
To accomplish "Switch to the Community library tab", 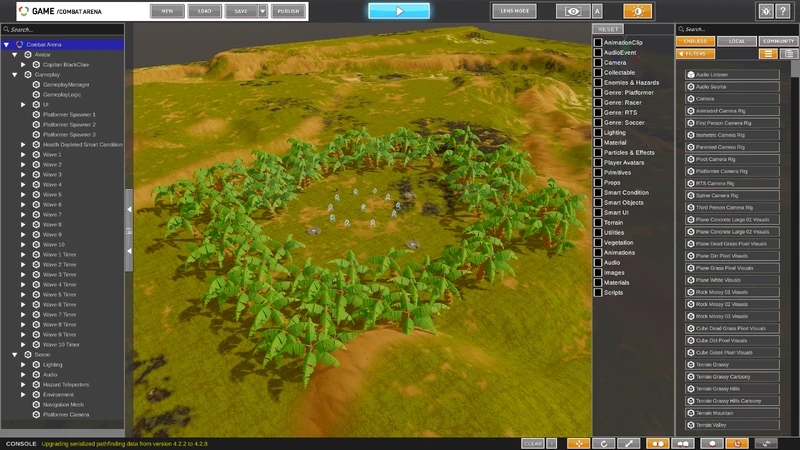I will (779, 41).
